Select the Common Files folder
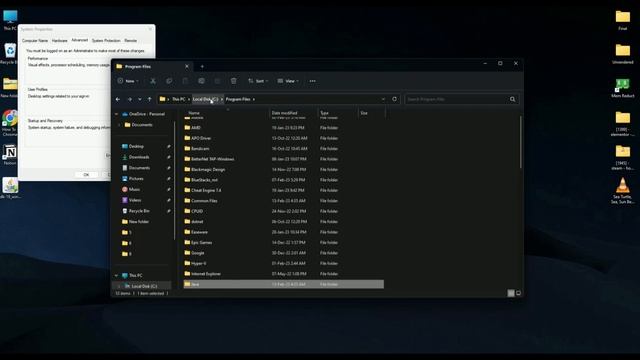The height and width of the screenshot is (360, 640). (283, 201)
